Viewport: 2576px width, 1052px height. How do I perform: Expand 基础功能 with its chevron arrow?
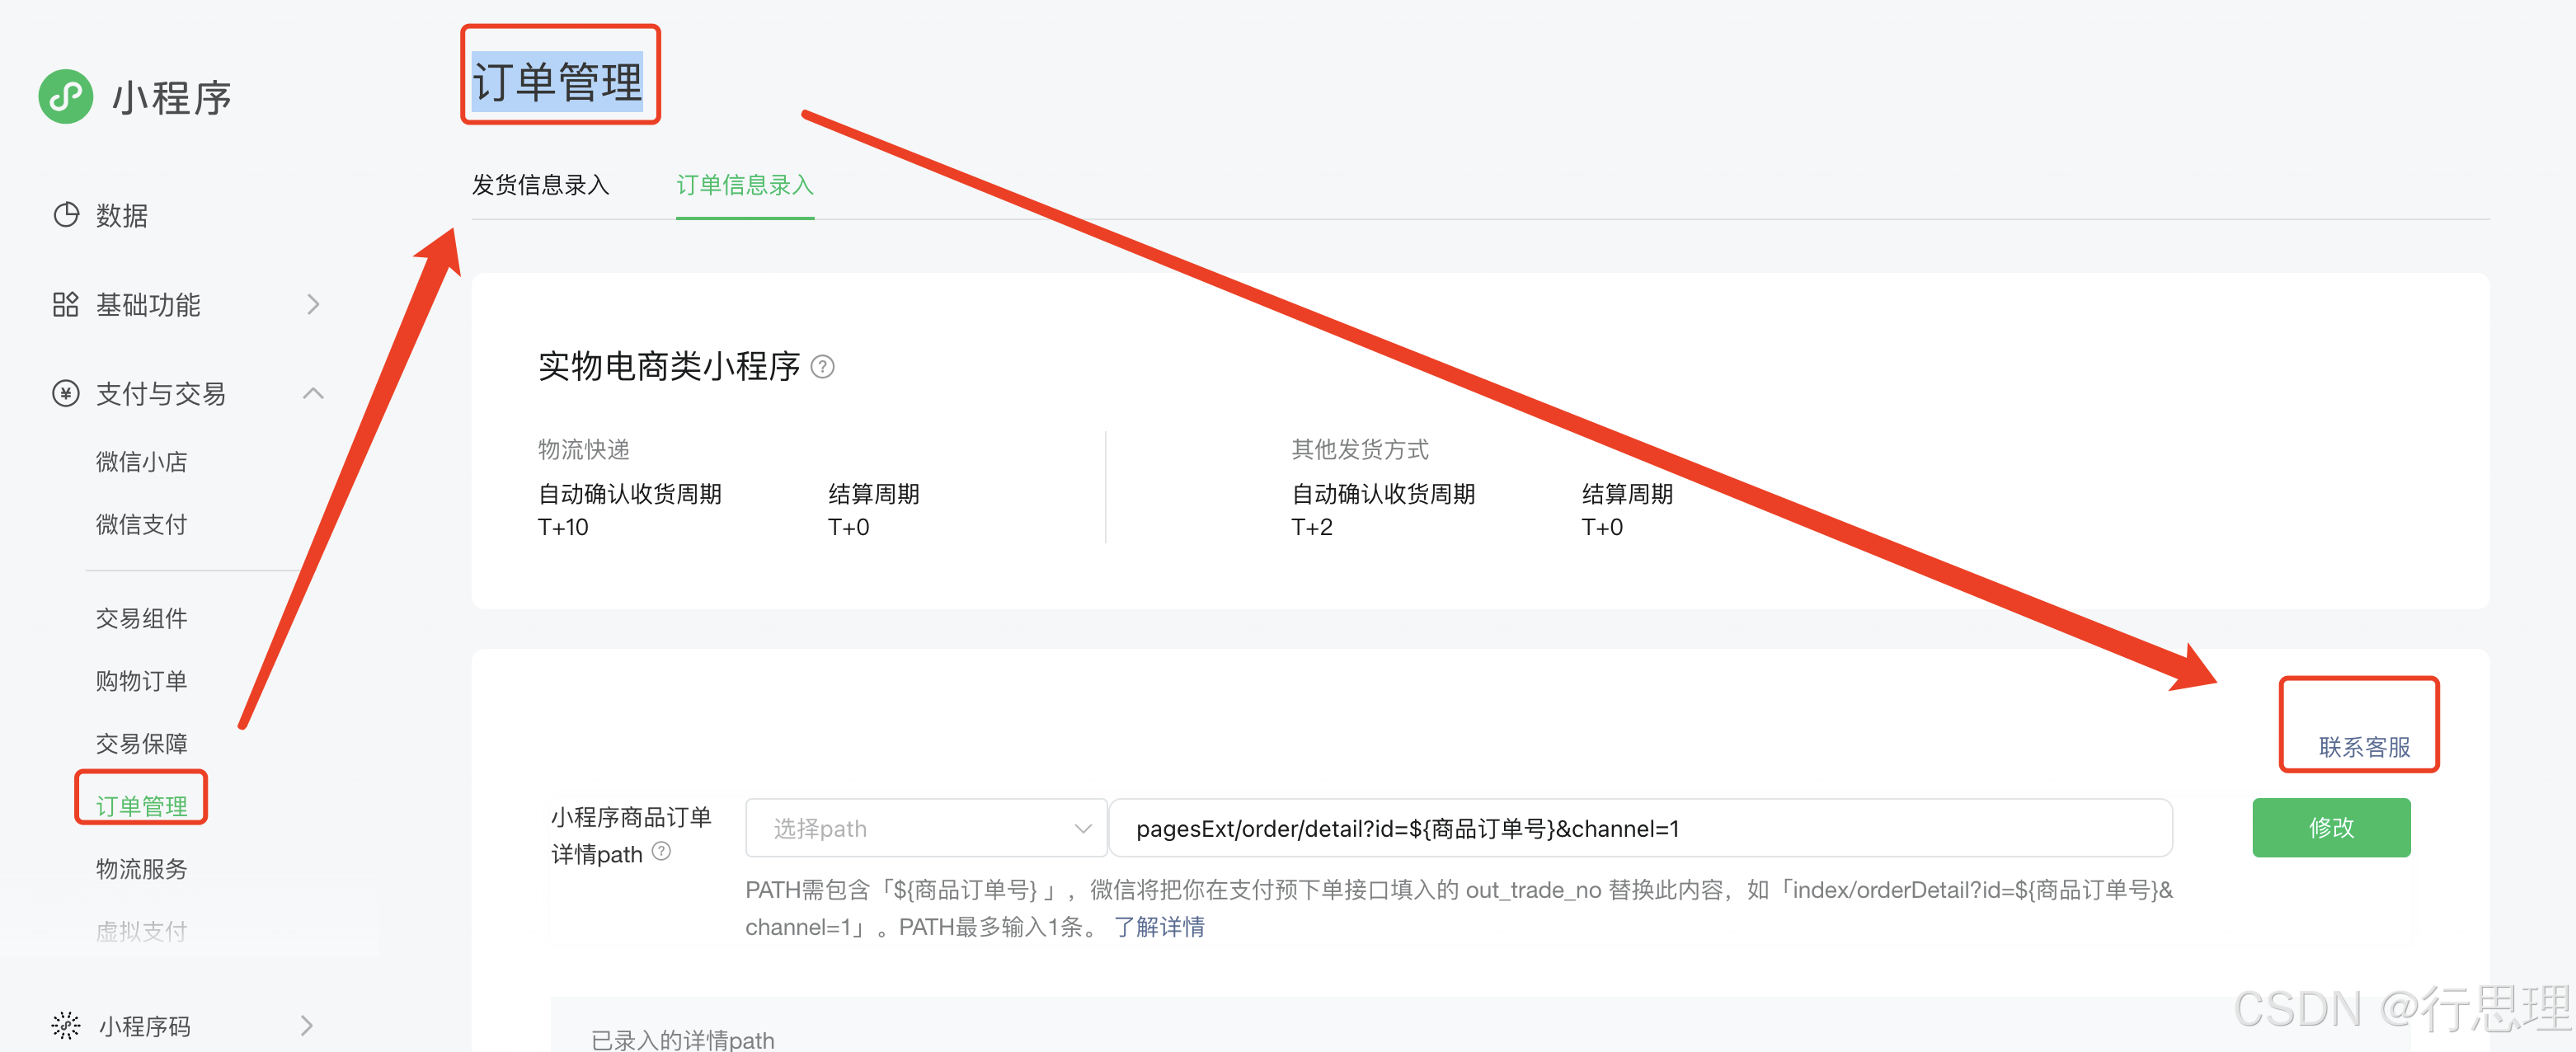pos(313,304)
